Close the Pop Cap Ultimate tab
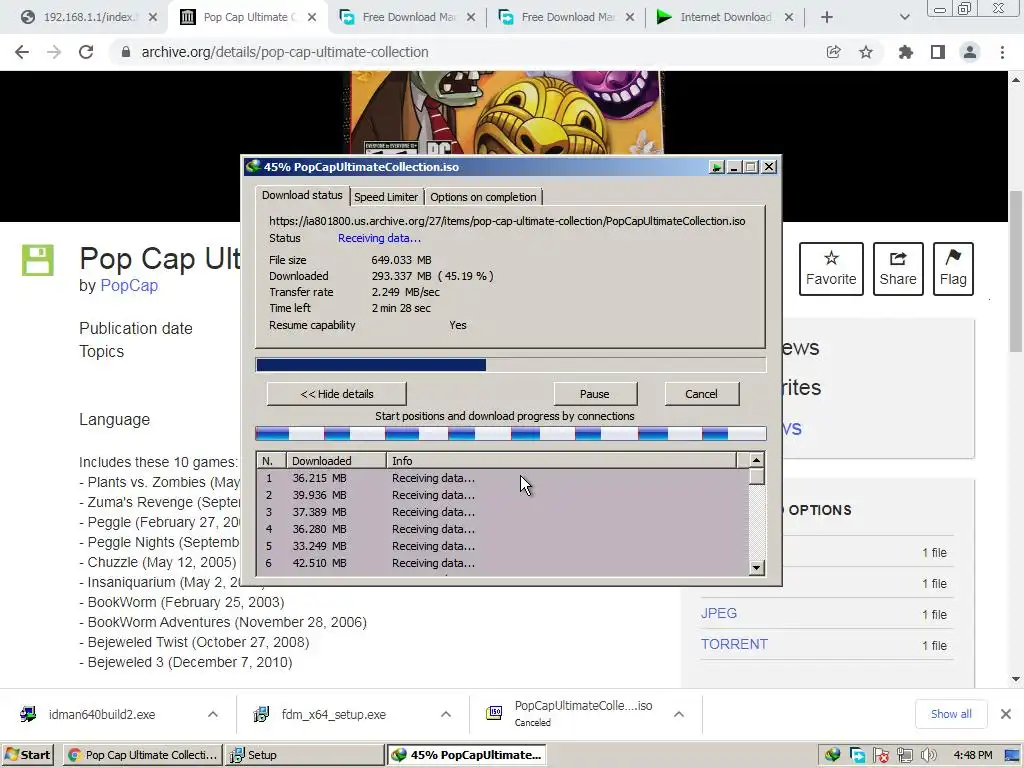 [312, 17]
